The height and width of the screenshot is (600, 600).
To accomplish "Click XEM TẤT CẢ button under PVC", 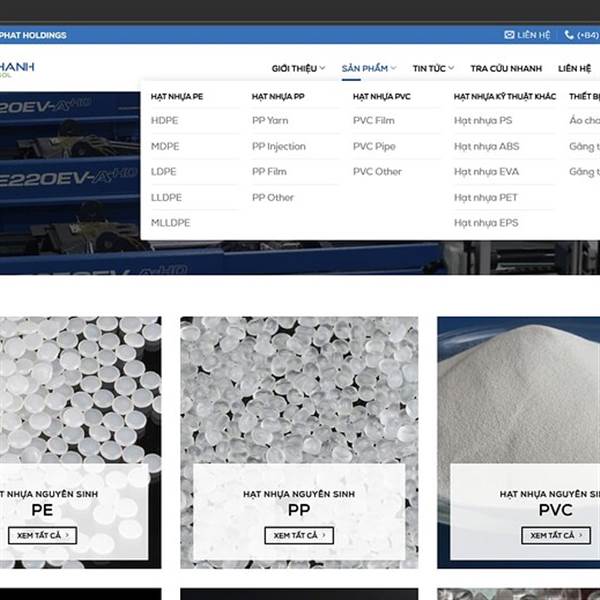I will tap(556, 535).
